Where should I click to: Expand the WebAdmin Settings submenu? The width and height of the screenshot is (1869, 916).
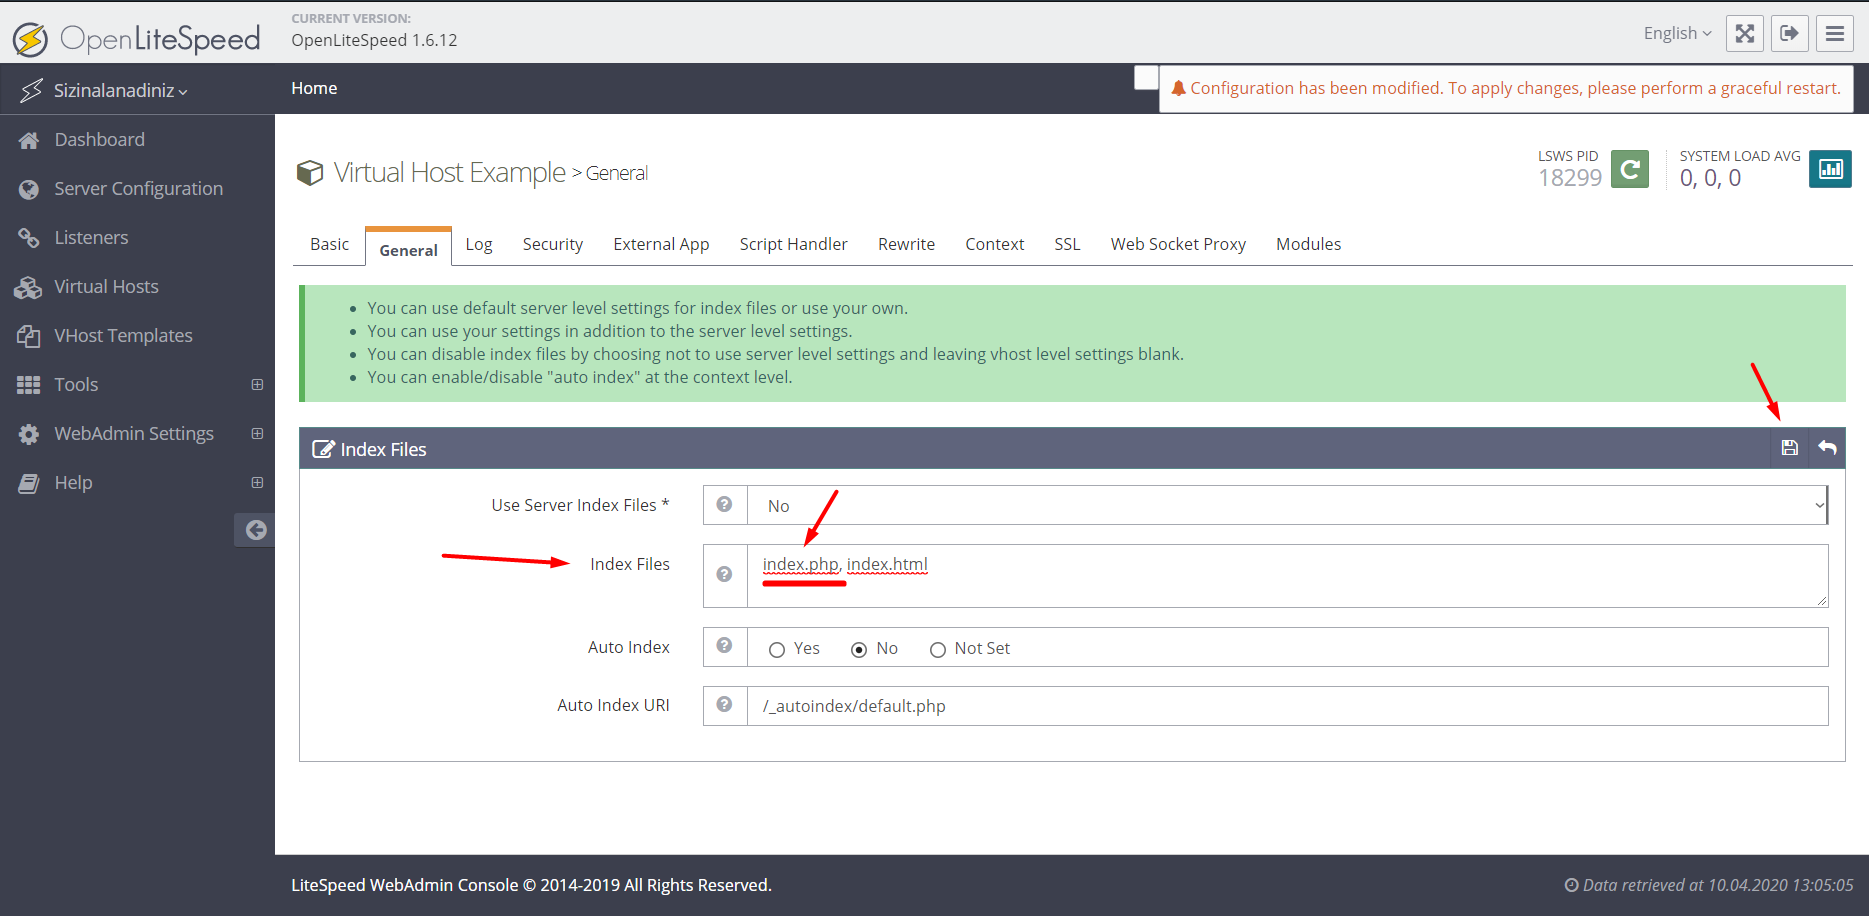[257, 434]
